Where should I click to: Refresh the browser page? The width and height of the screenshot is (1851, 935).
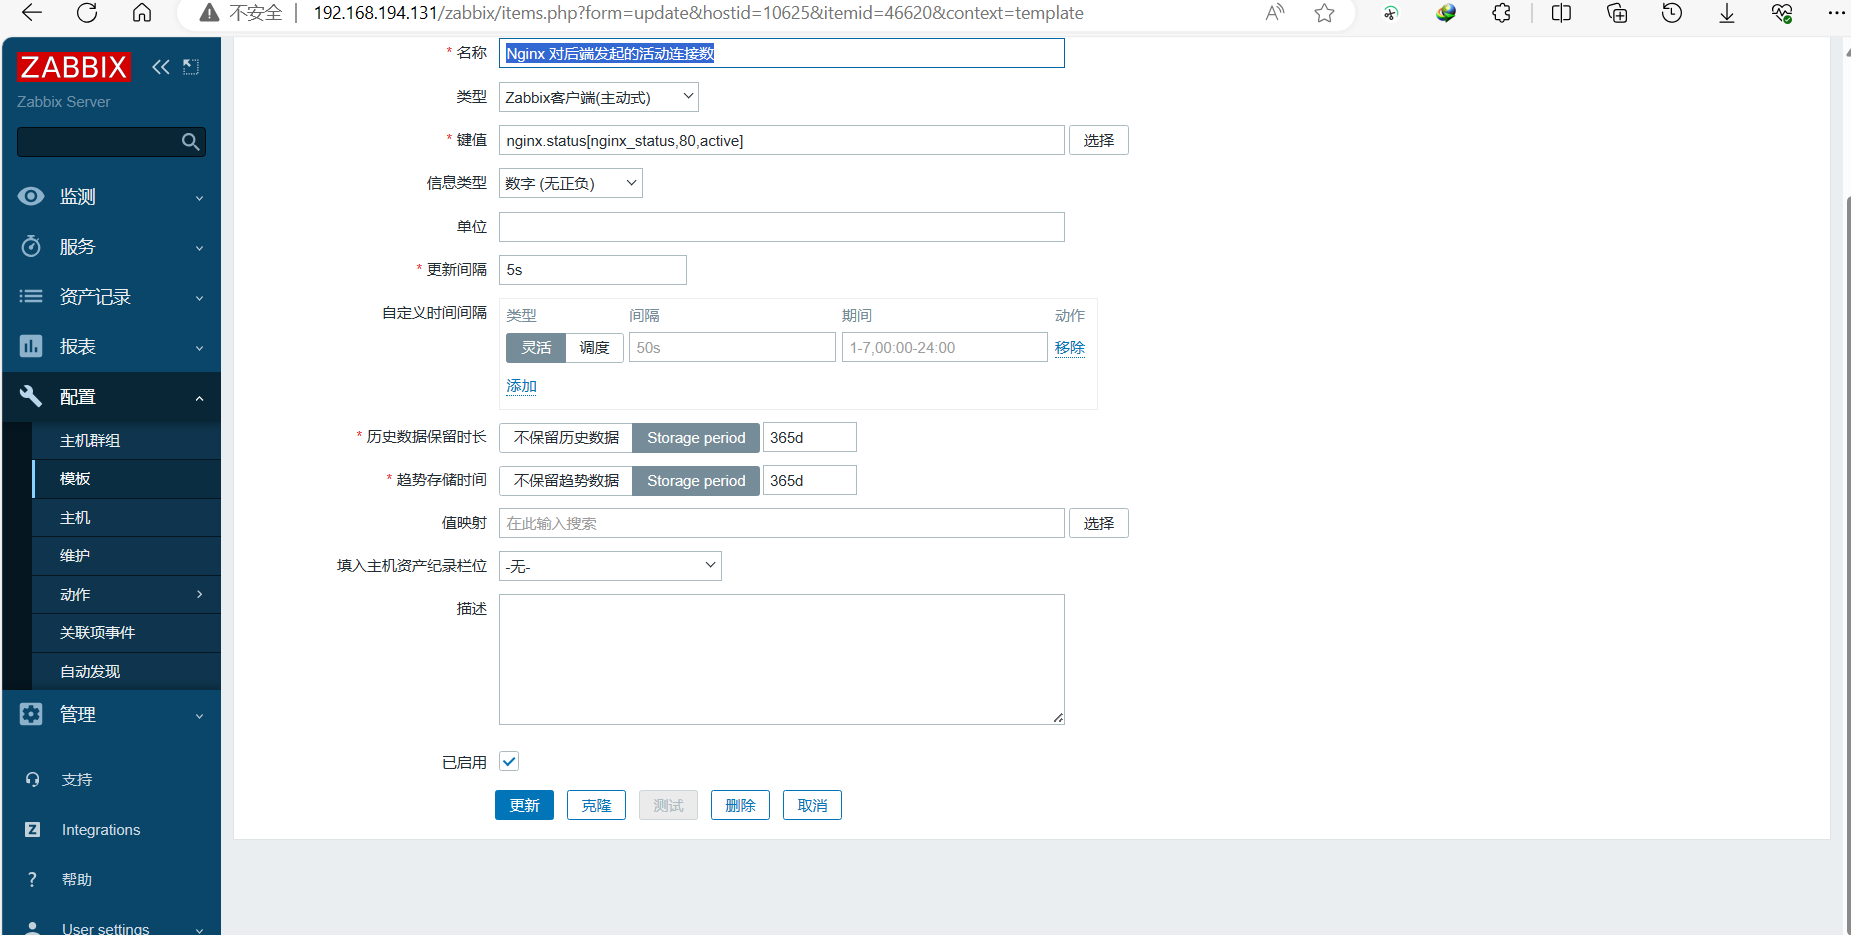[87, 13]
